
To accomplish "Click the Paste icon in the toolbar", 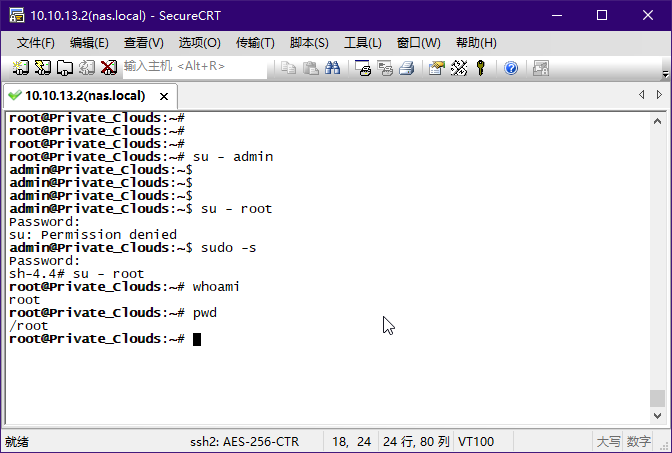I will [310, 68].
